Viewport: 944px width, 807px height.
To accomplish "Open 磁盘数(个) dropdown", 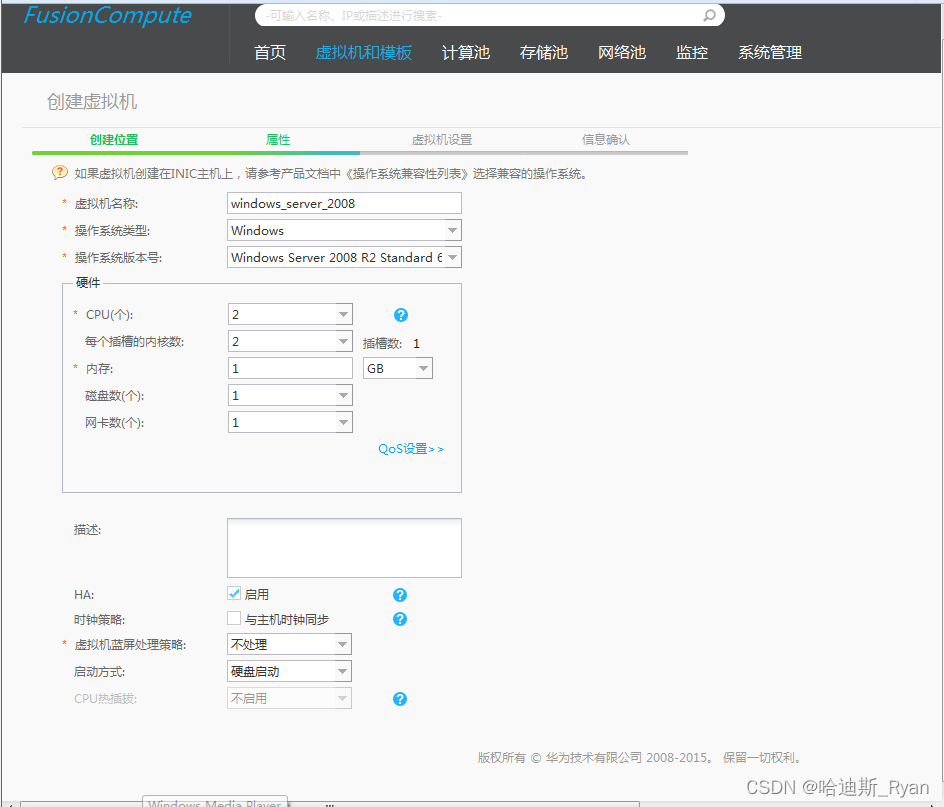I will [x=290, y=395].
